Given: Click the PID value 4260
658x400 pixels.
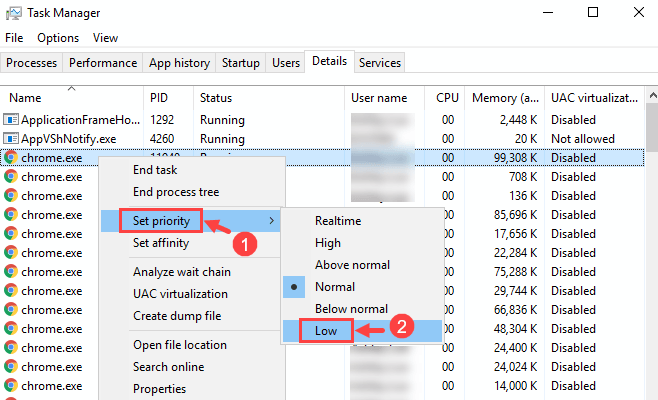Looking at the screenshot, I should (x=162, y=139).
